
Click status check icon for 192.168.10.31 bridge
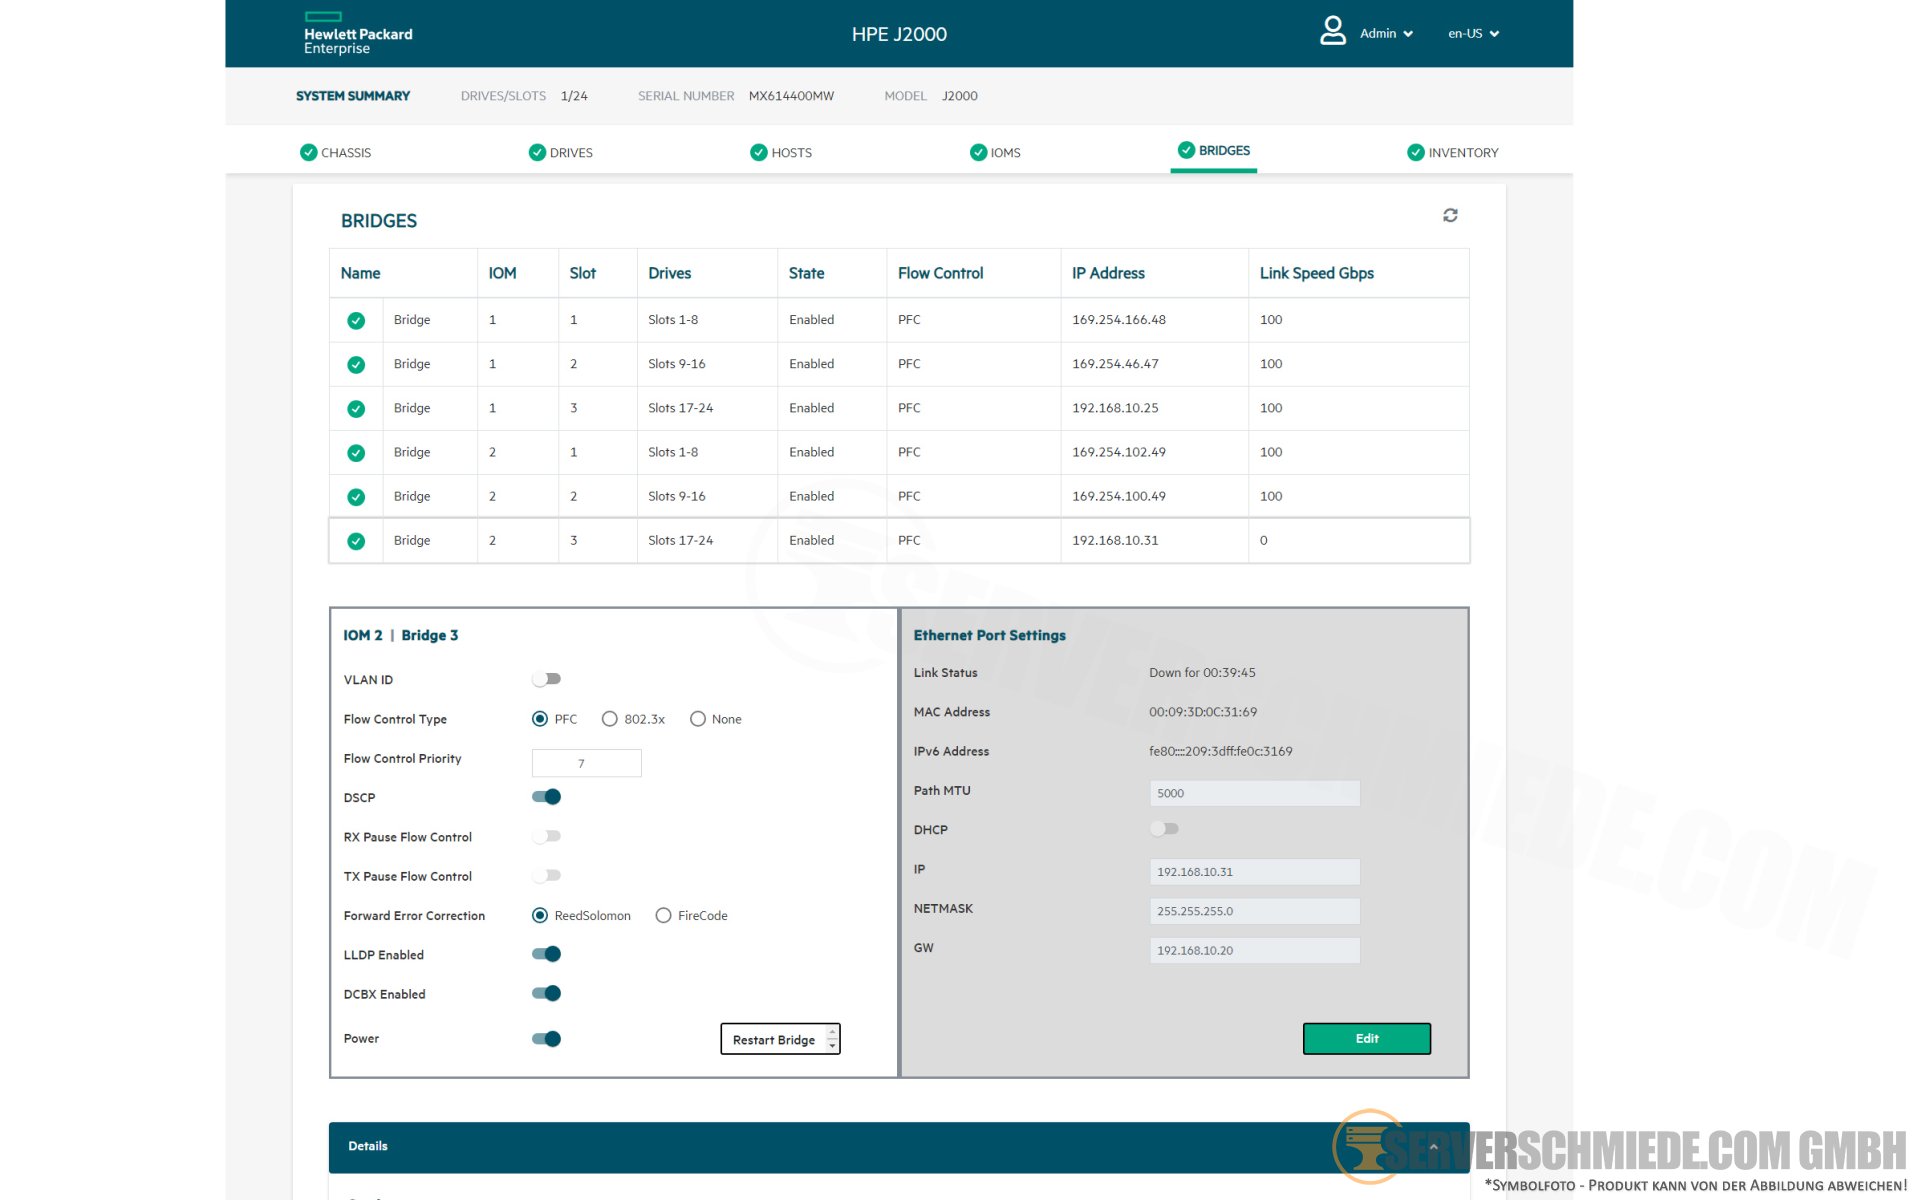click(x=356, y=541)
